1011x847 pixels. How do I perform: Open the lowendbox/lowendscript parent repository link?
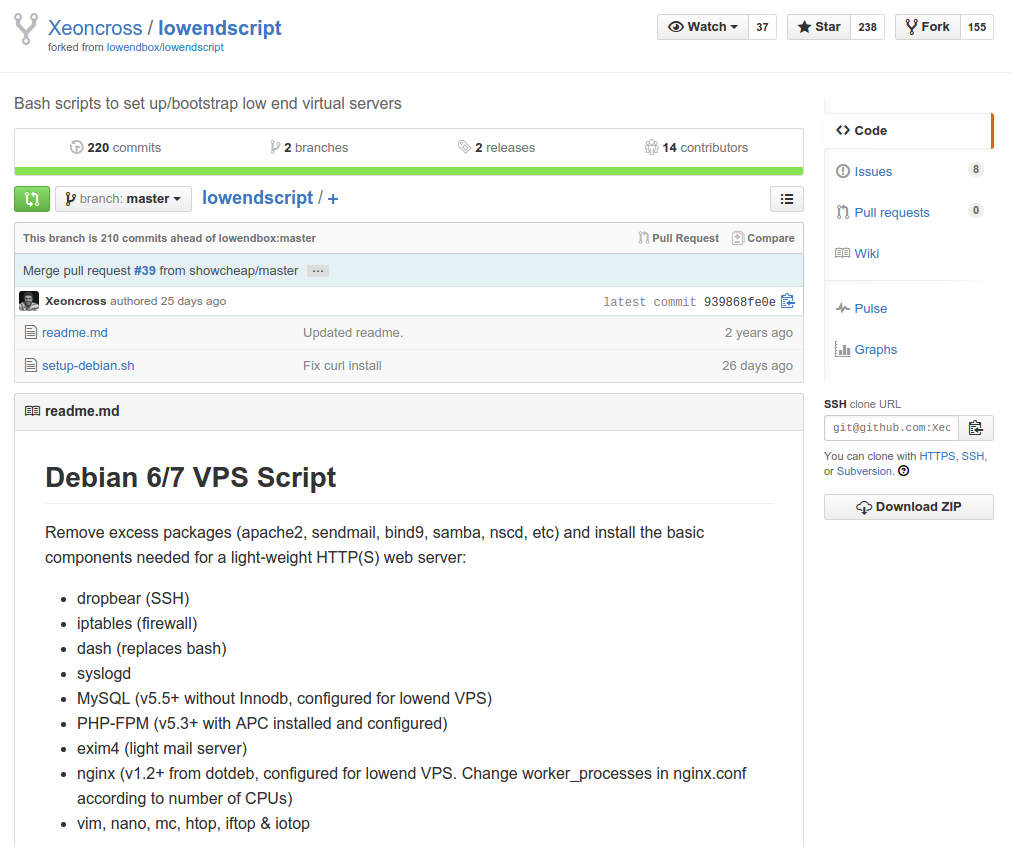(x=165, y=47)
